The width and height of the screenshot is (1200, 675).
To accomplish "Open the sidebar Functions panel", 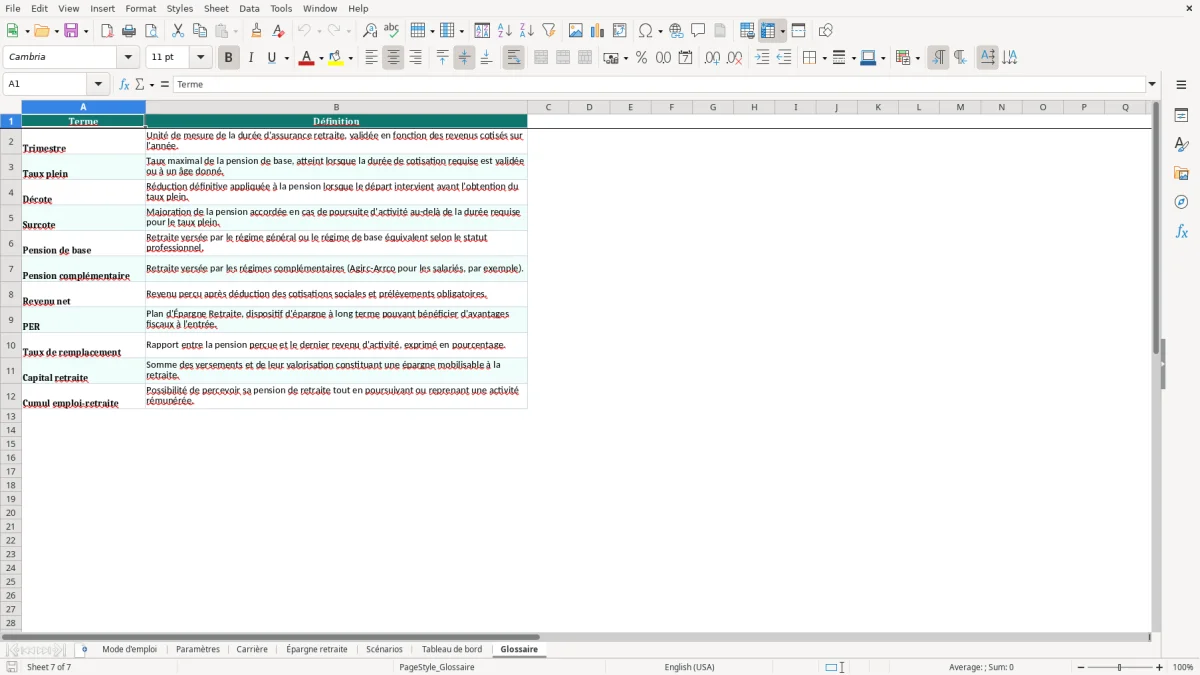I will tap(1181, 231).
